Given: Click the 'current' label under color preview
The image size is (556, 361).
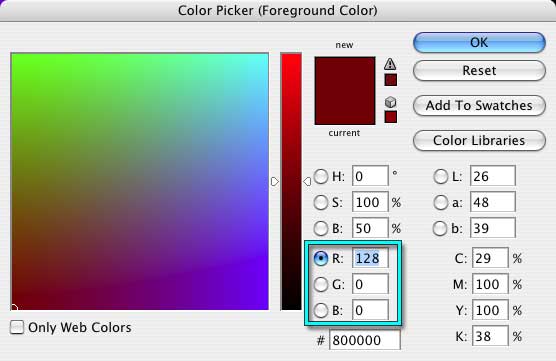Looking at the screenshot, I should (344, 133).
